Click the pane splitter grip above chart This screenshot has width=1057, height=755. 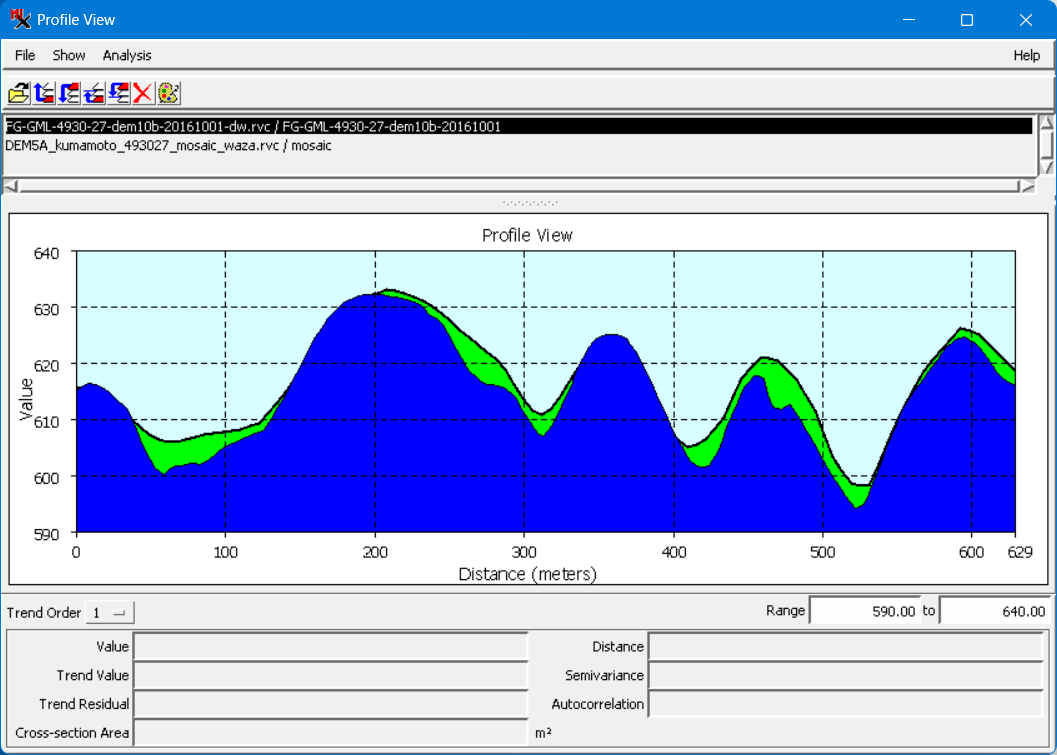point(530,202)
